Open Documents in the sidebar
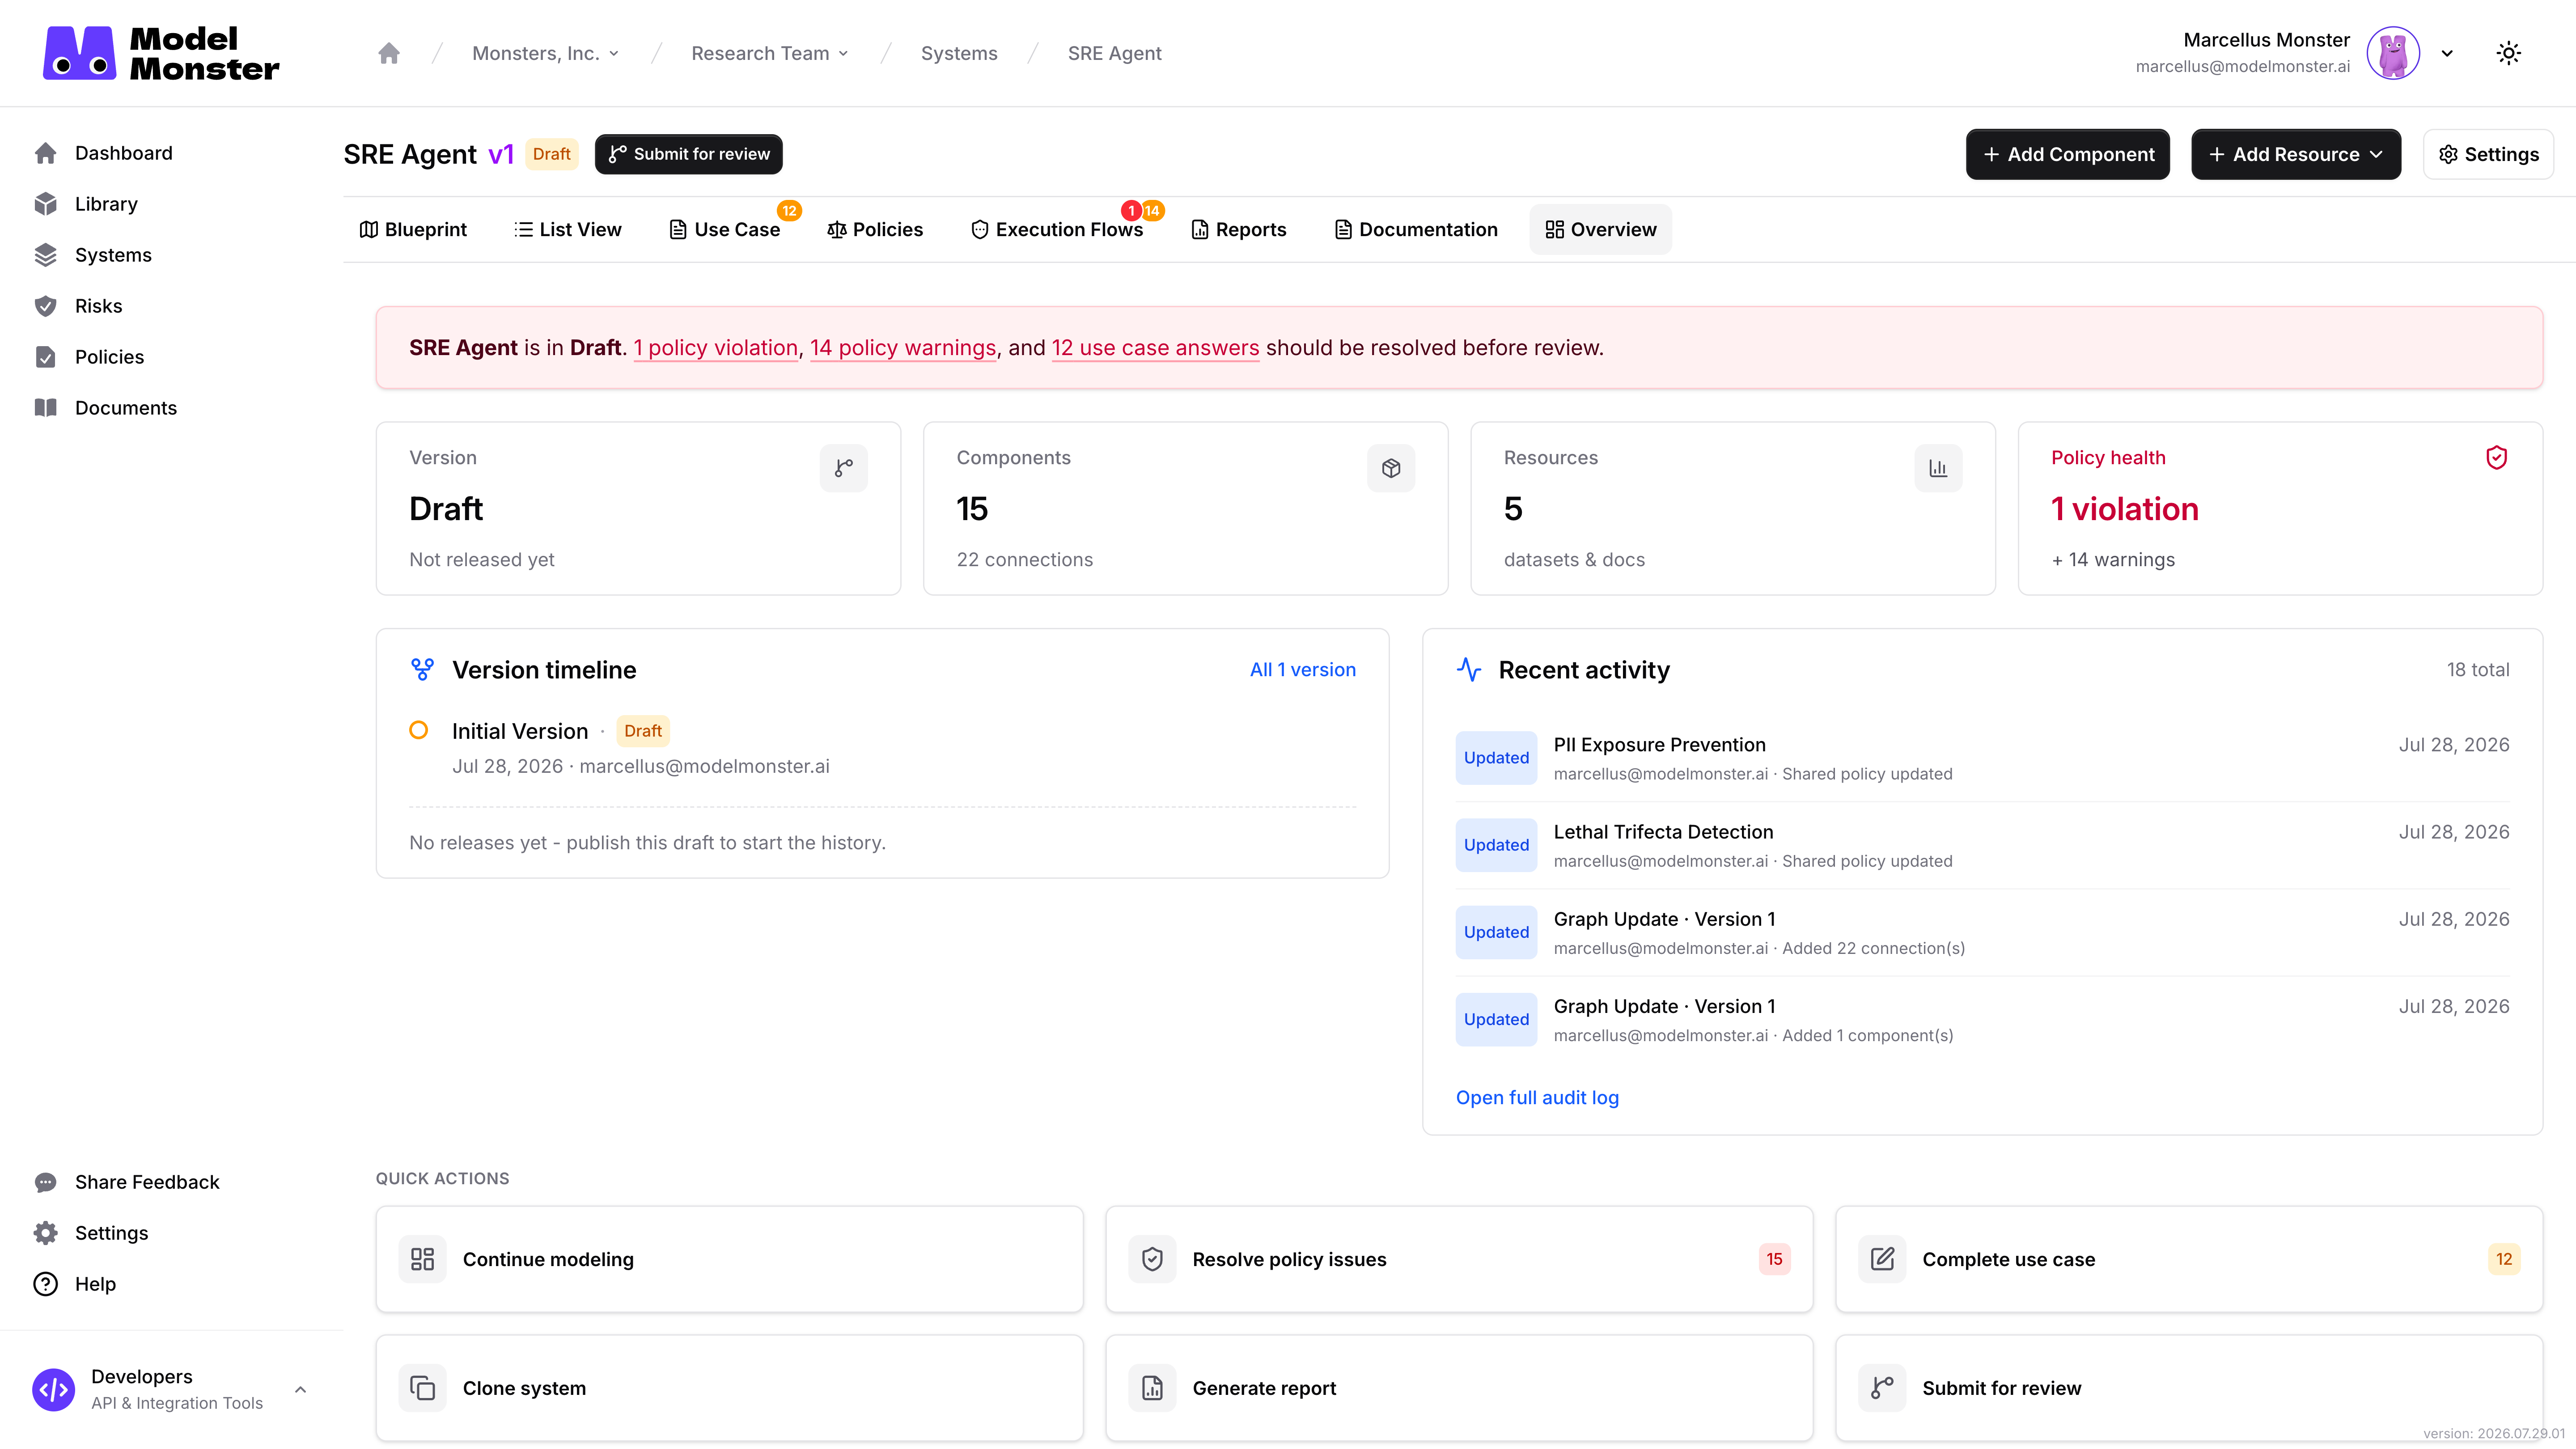This screenshot has height=1449, width=2576. click(125, 408)
